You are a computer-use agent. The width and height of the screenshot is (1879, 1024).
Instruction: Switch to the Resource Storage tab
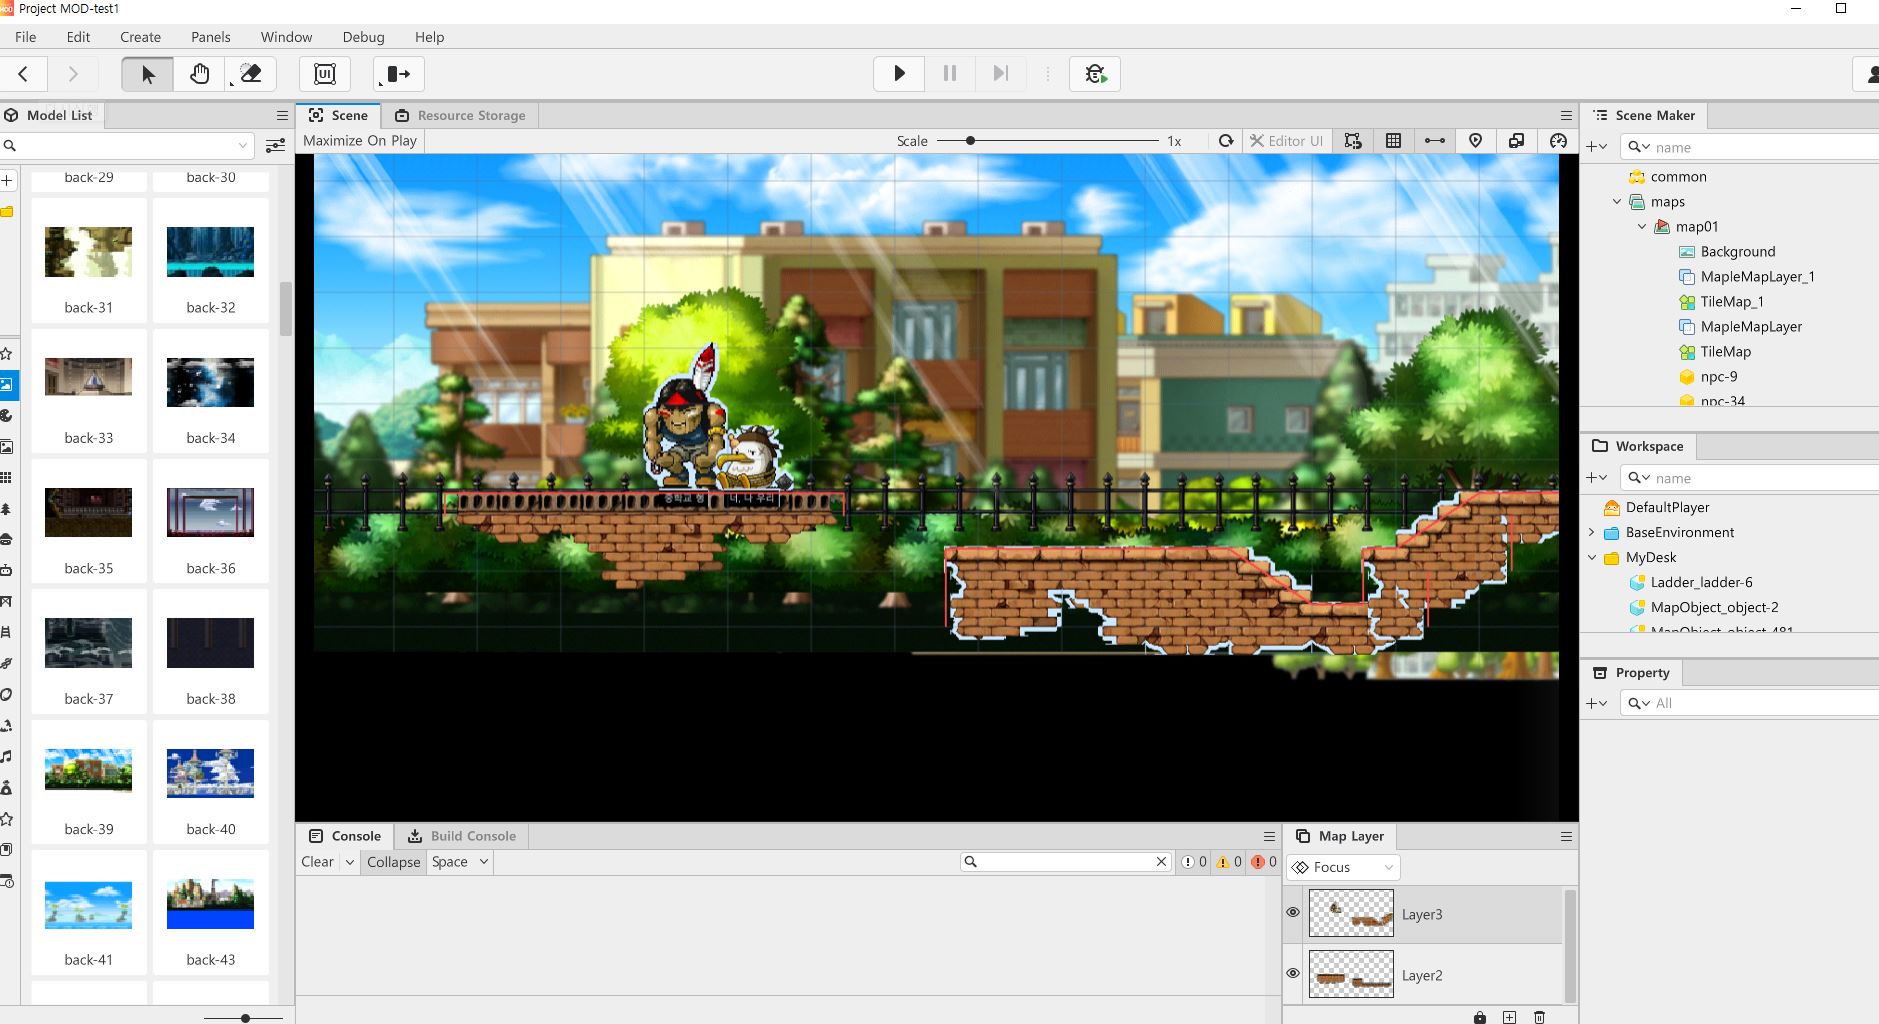coord(461,115)
